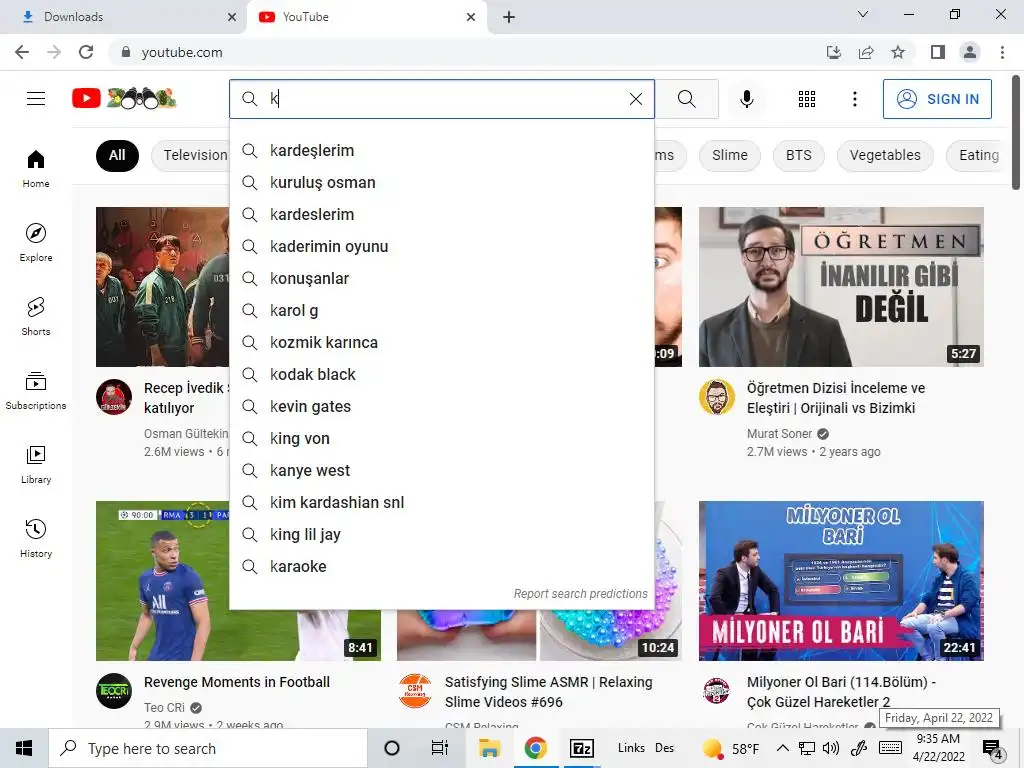Open the YouTube apps grid
Image resolution: width=1024 pixels, height=768 pixels.
[807, 99]
